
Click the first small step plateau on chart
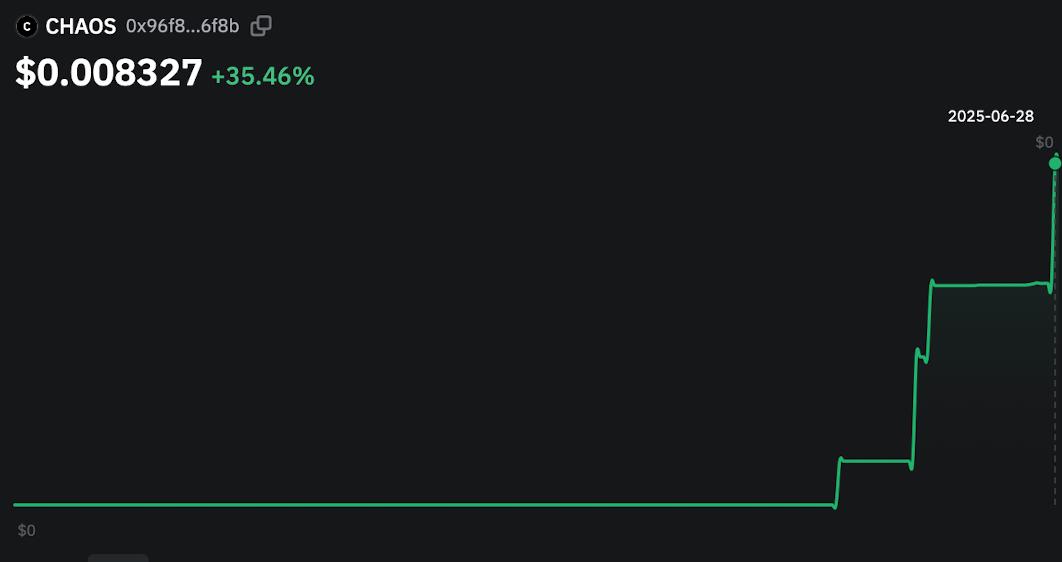tap(875, 461)
